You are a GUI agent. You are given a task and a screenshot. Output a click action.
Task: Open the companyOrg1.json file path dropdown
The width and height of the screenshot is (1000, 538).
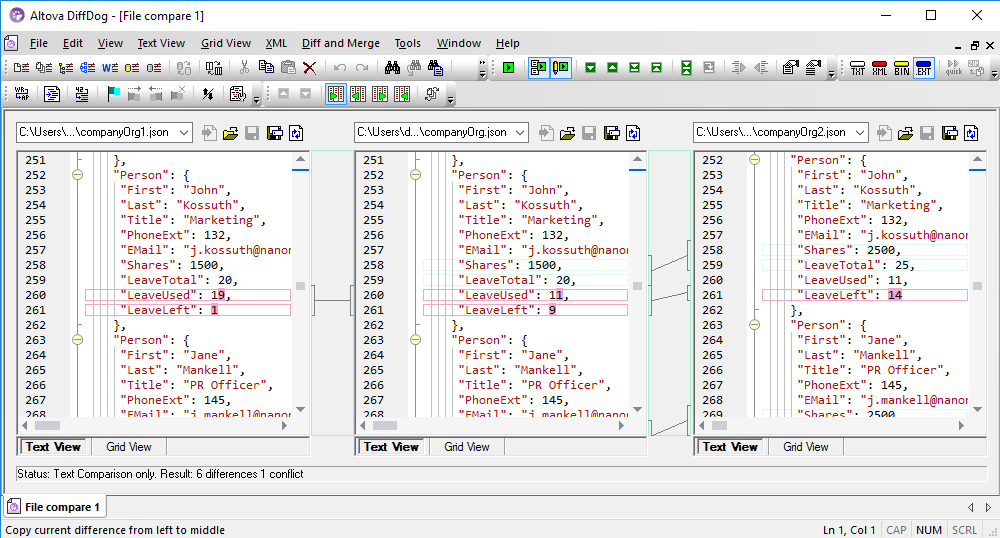[x=183, y=133]
